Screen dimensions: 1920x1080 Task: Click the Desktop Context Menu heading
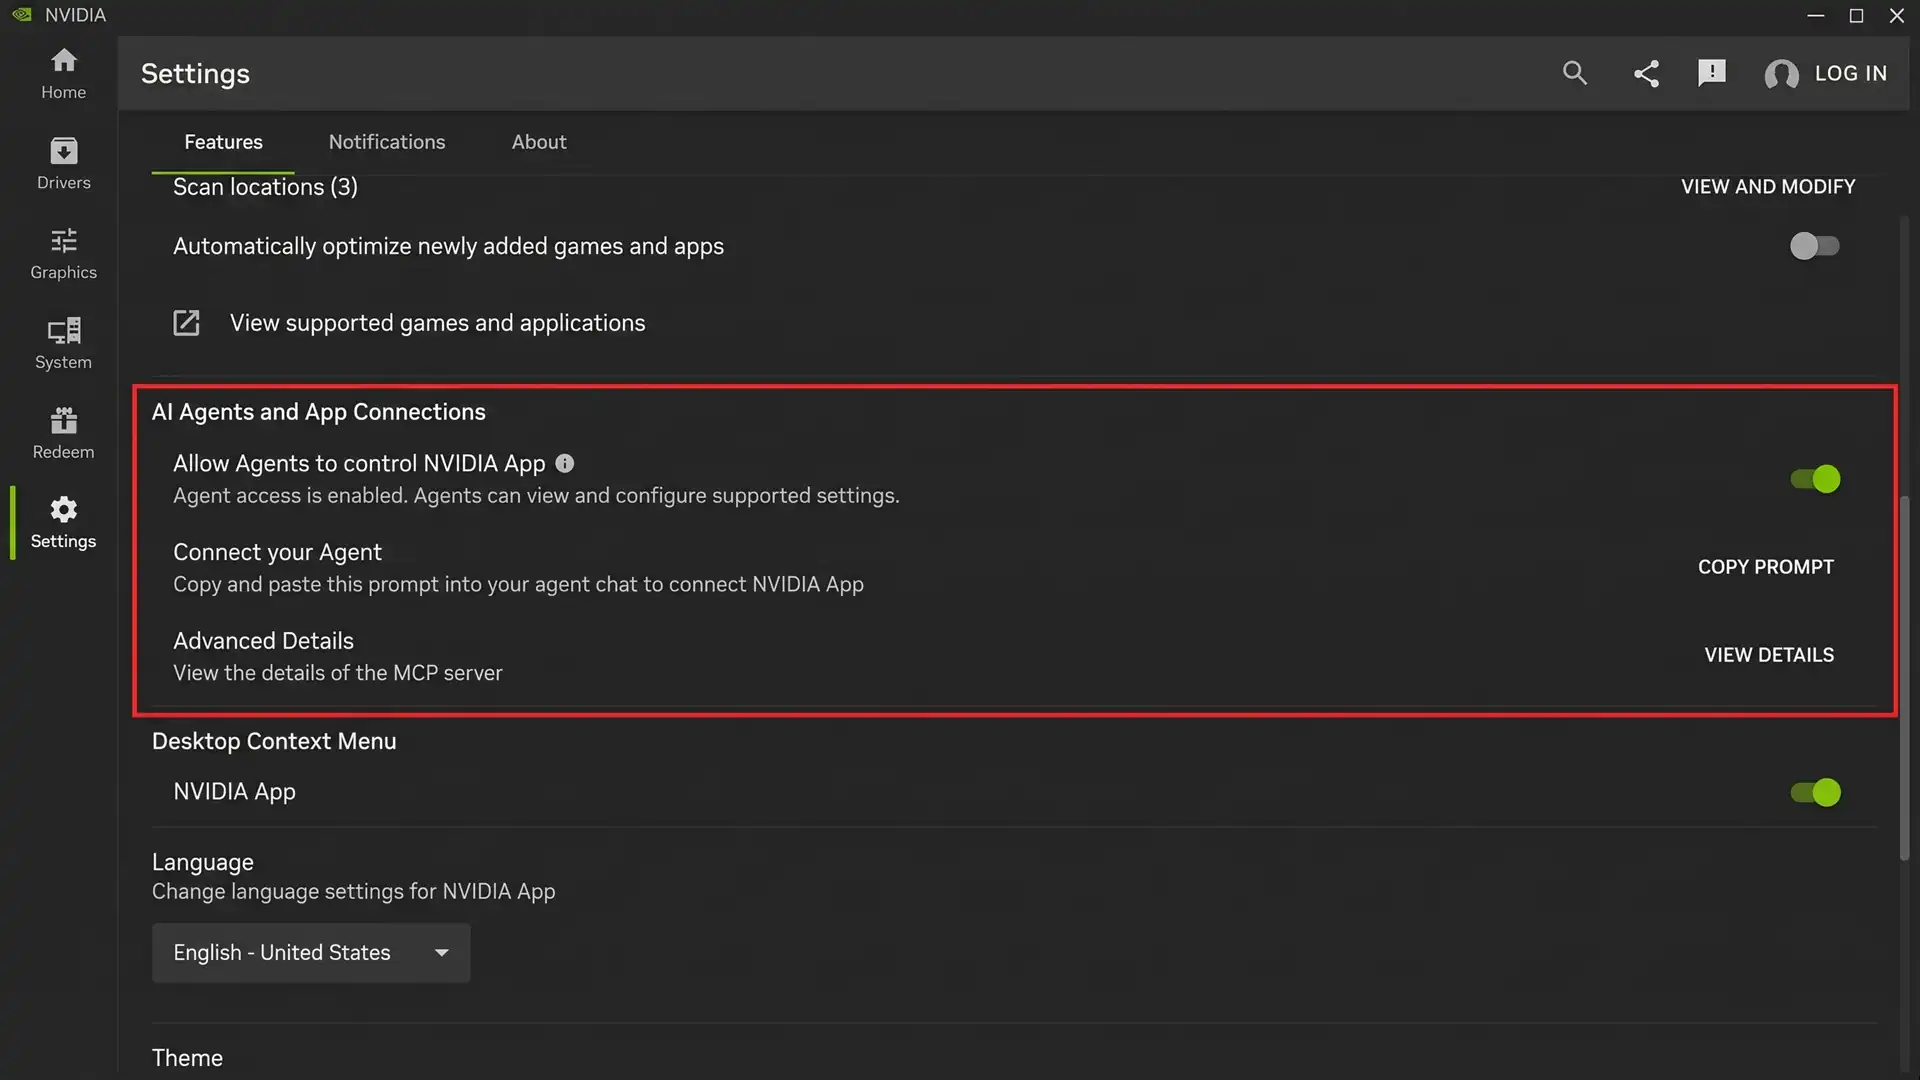pyautogui.click(x=274, y=741)
